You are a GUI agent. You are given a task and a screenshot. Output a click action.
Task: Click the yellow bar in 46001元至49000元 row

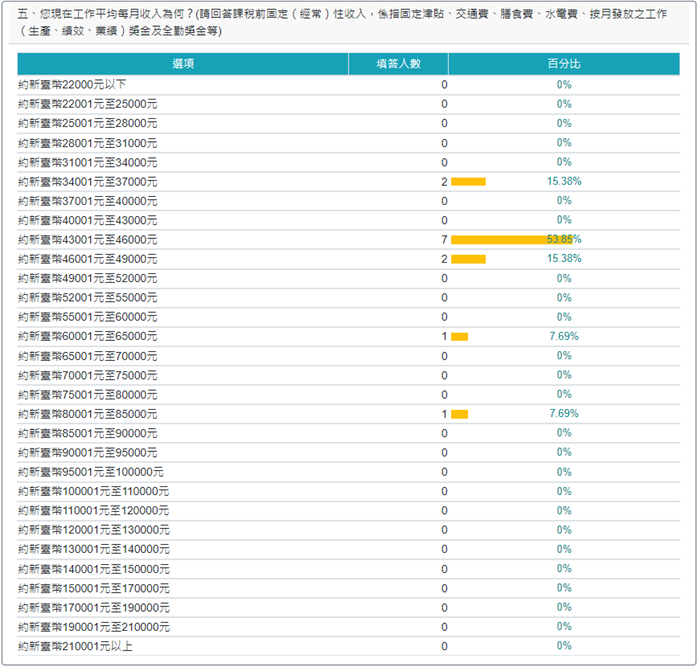click(468, 259)
